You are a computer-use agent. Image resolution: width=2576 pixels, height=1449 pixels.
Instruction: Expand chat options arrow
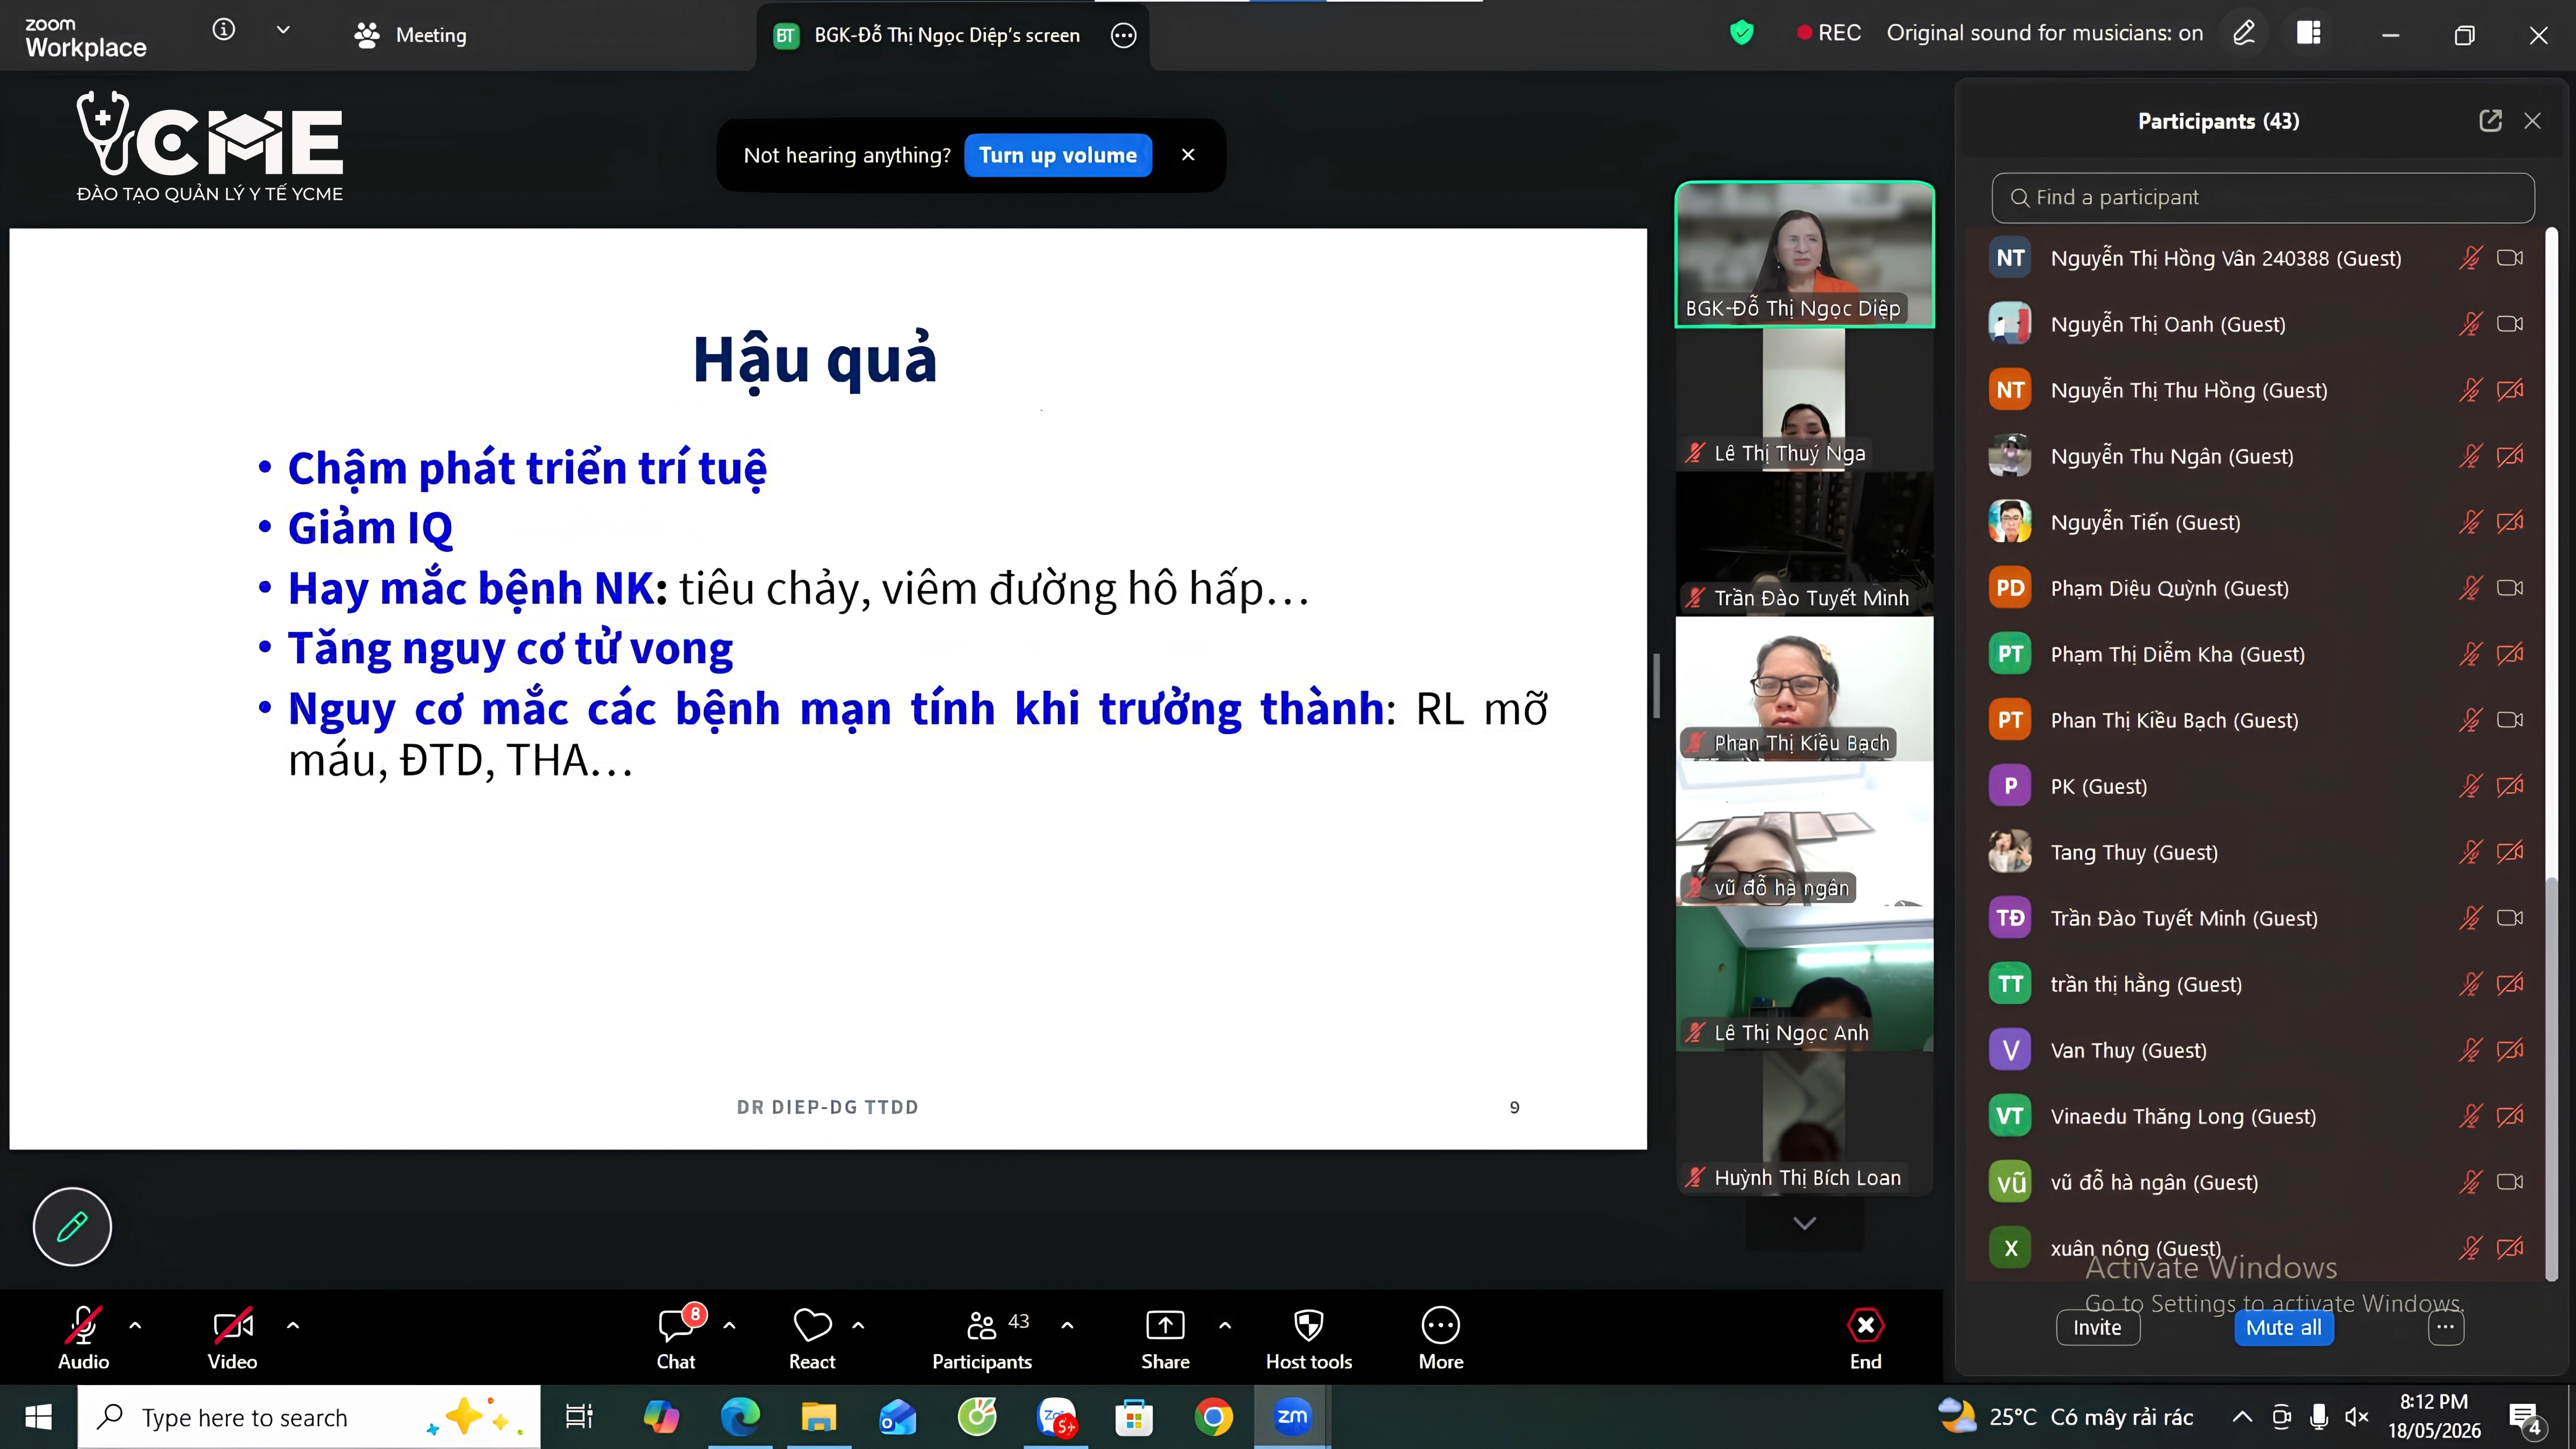pyautogui.click(x=729, y=1326)
